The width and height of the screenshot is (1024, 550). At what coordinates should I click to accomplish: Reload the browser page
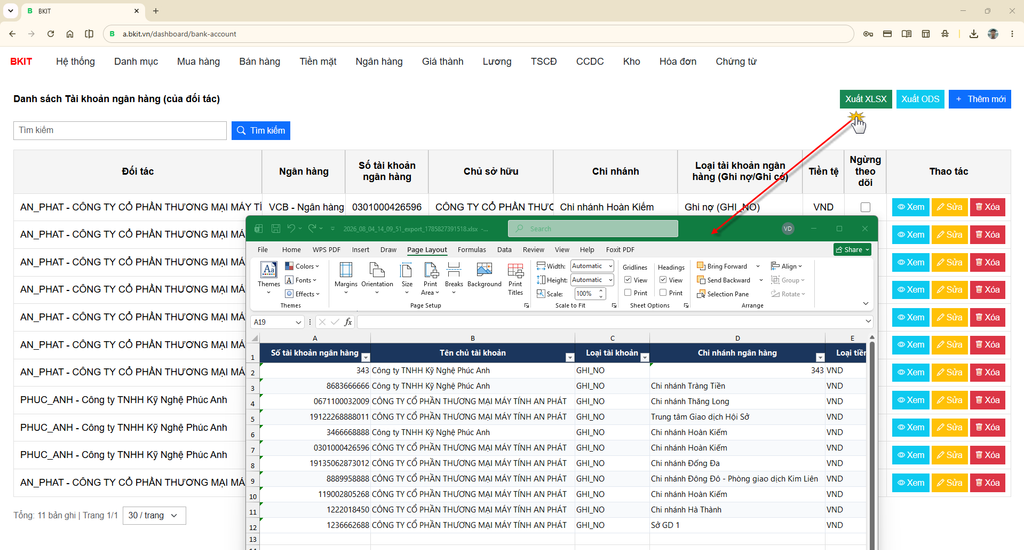50,34
